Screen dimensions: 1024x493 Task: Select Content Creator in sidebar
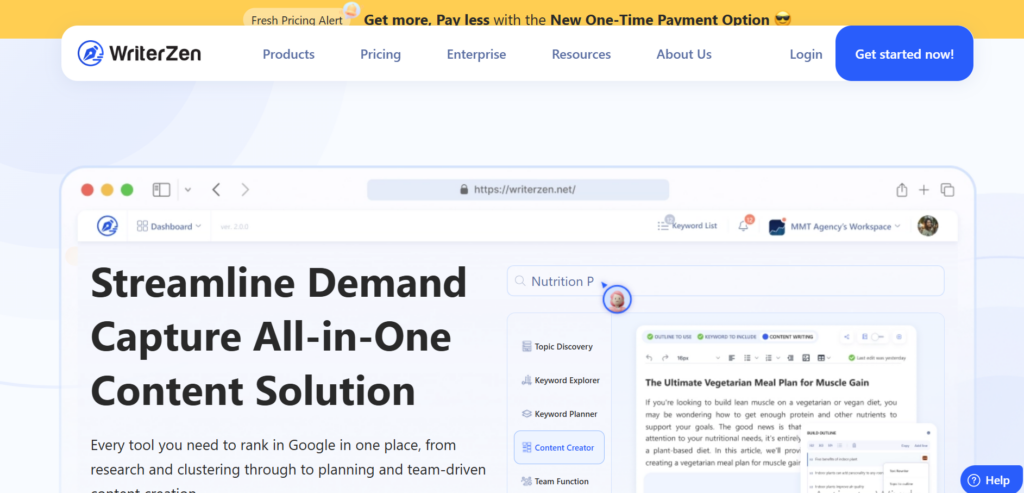559,447
